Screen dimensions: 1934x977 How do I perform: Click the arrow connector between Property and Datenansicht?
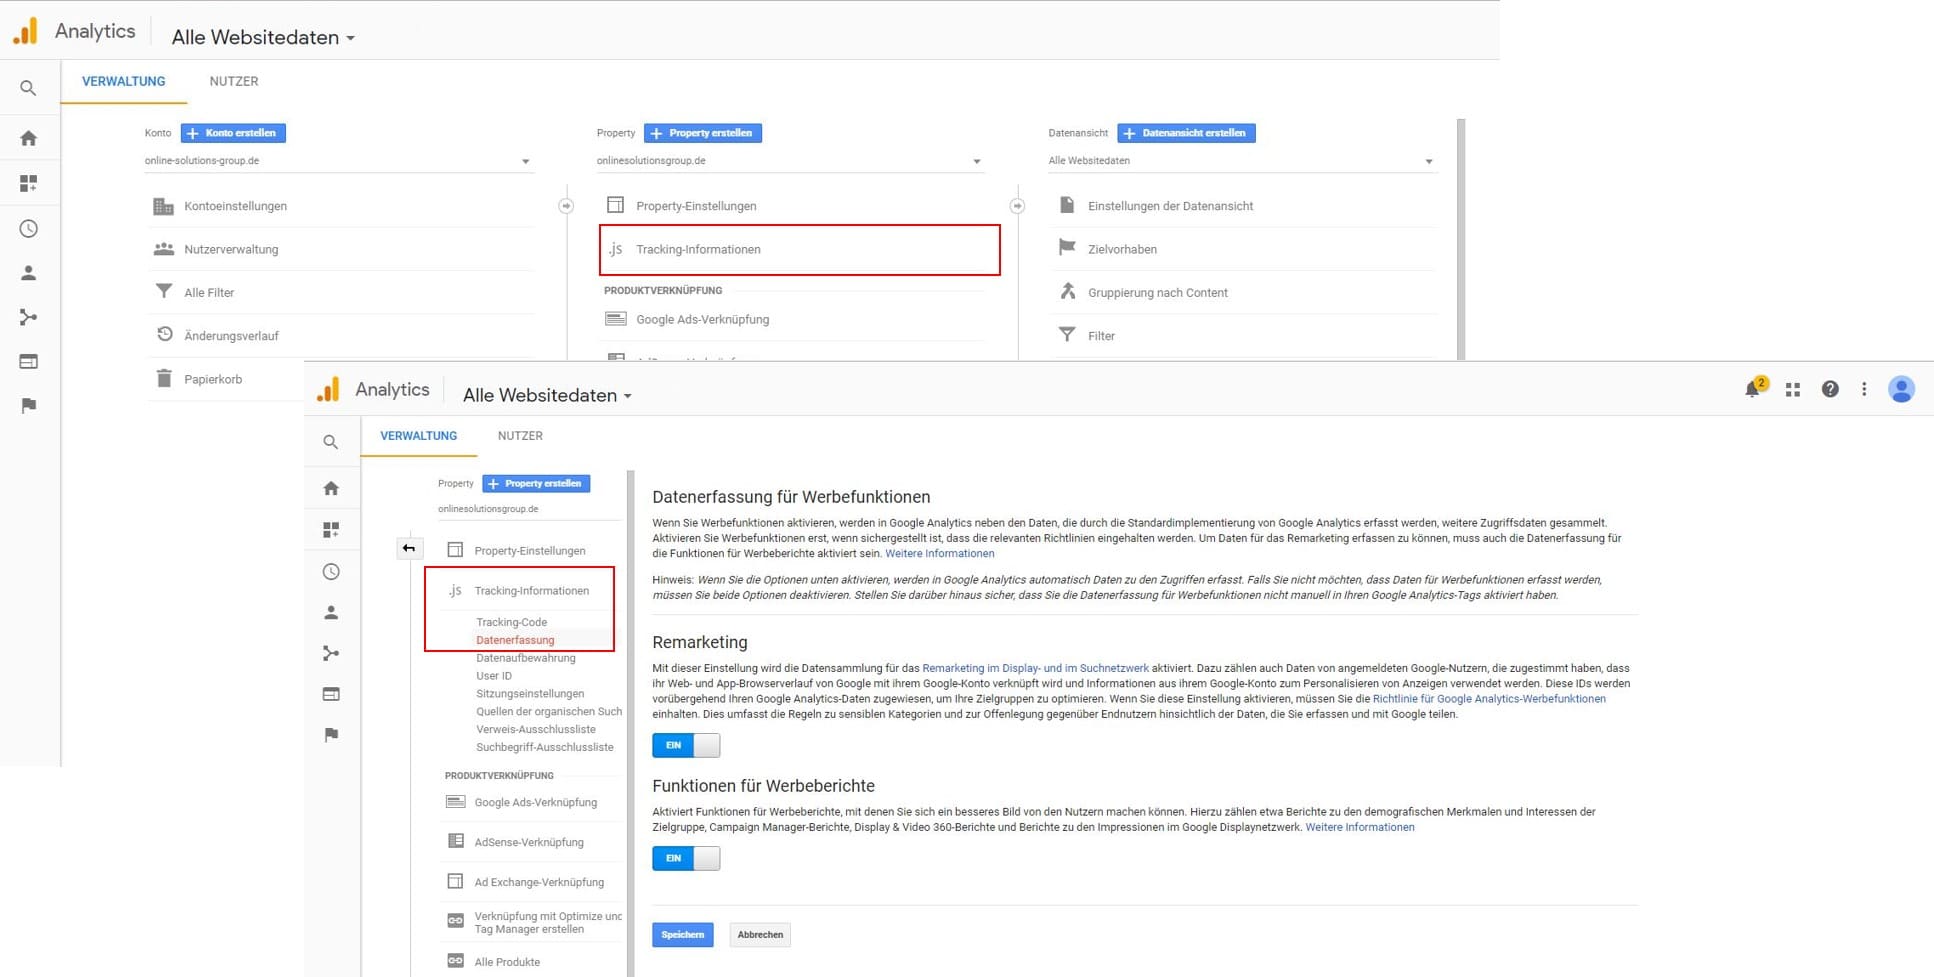(x=1017, y=206)
